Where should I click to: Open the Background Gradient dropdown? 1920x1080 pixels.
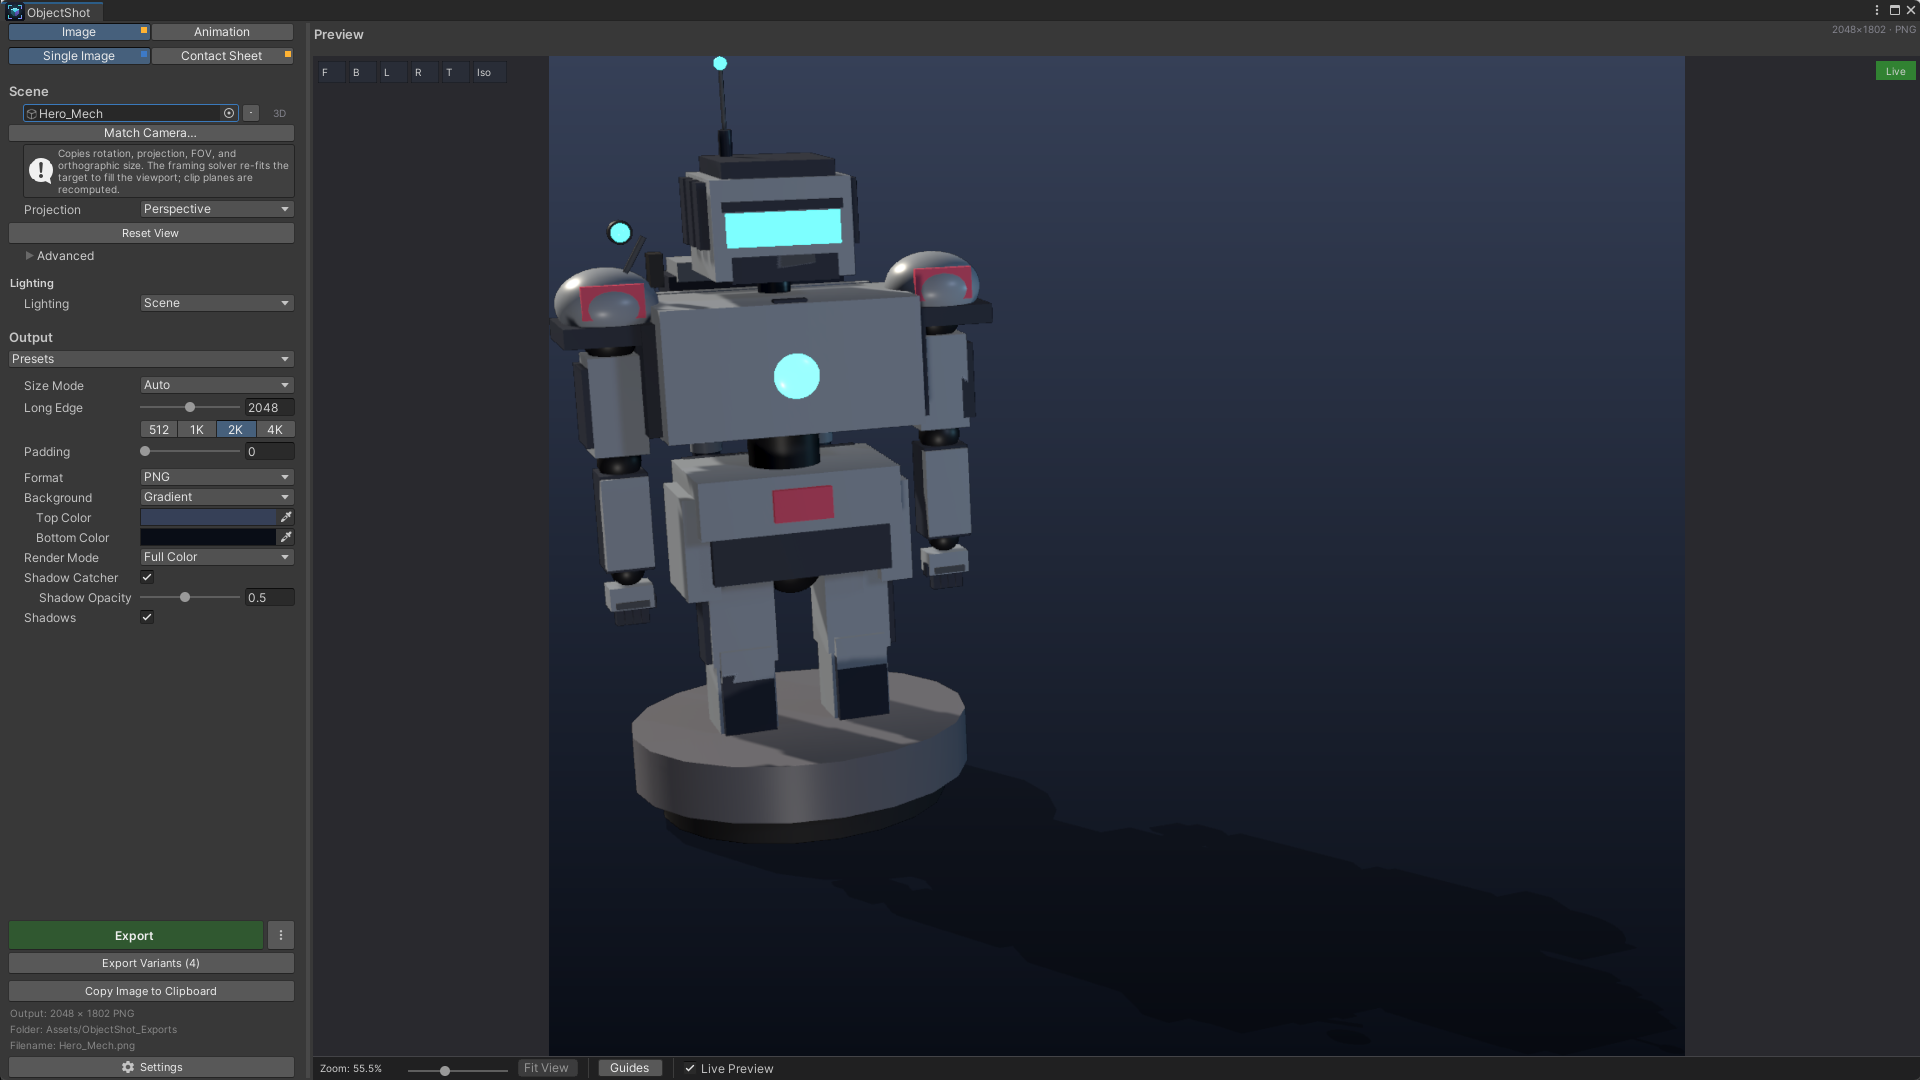click(x=217, y=497)
